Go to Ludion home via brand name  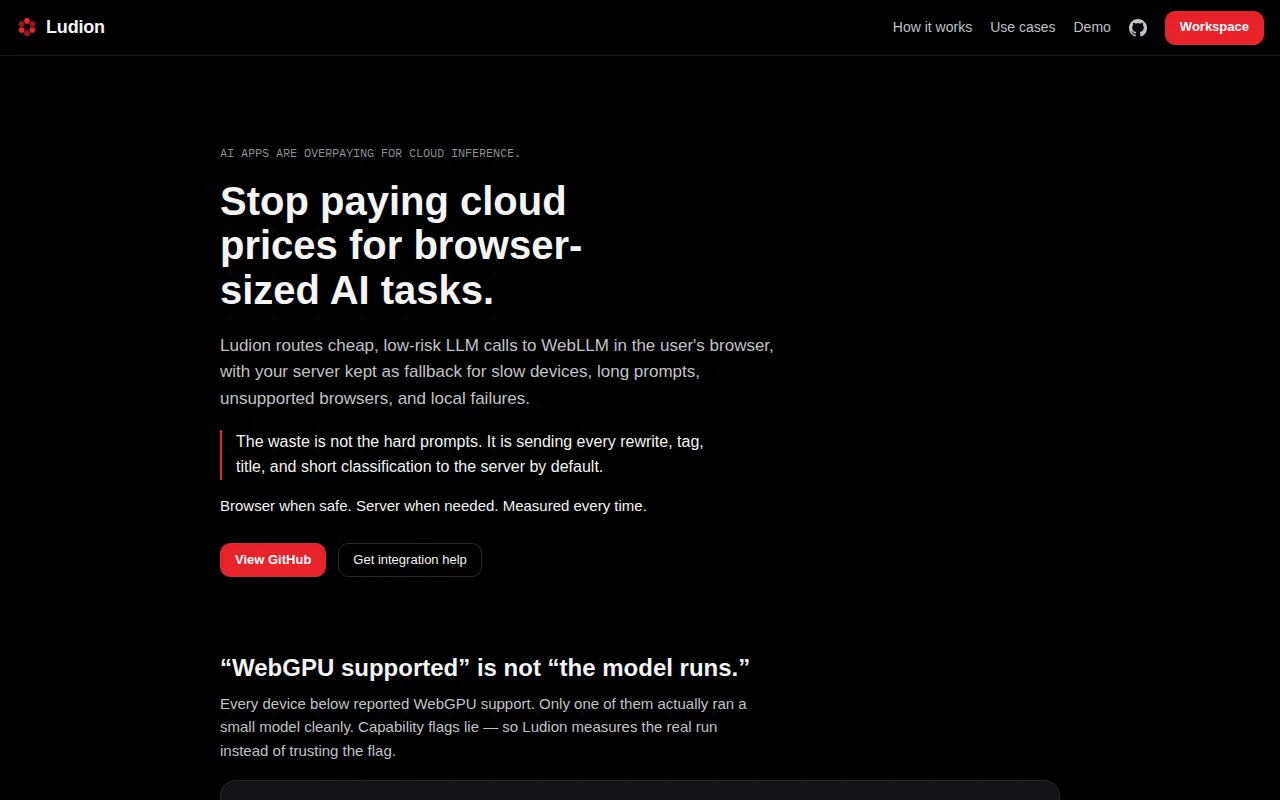tap(75, 27)
